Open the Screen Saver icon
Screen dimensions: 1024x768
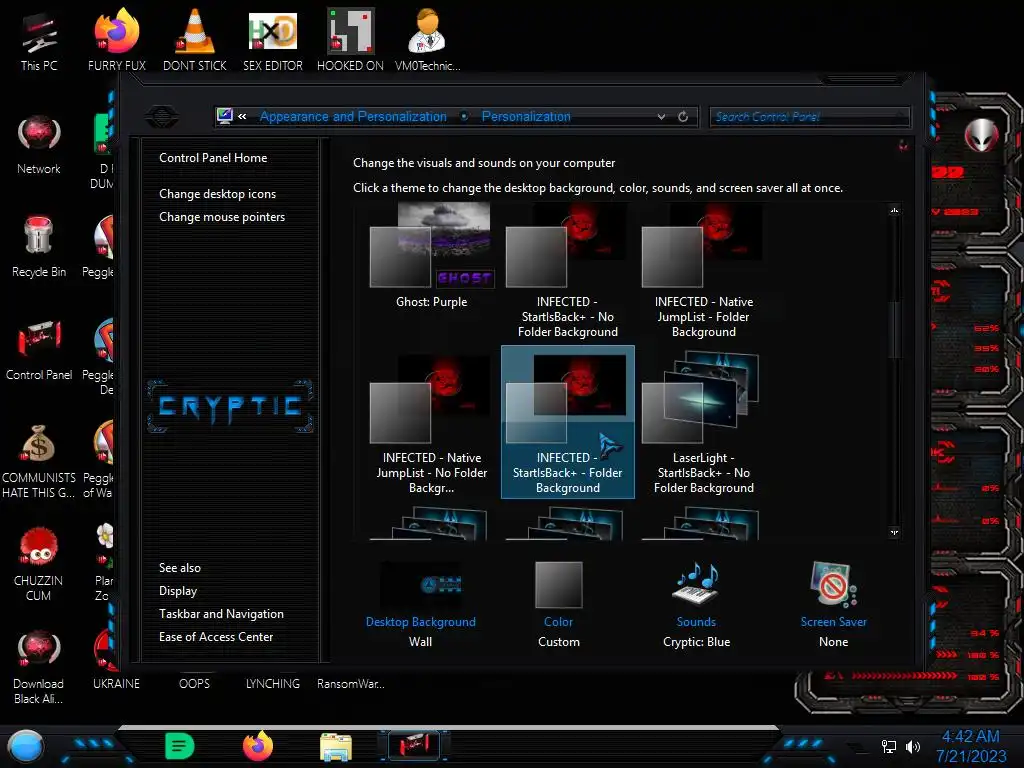pos(833,584)
